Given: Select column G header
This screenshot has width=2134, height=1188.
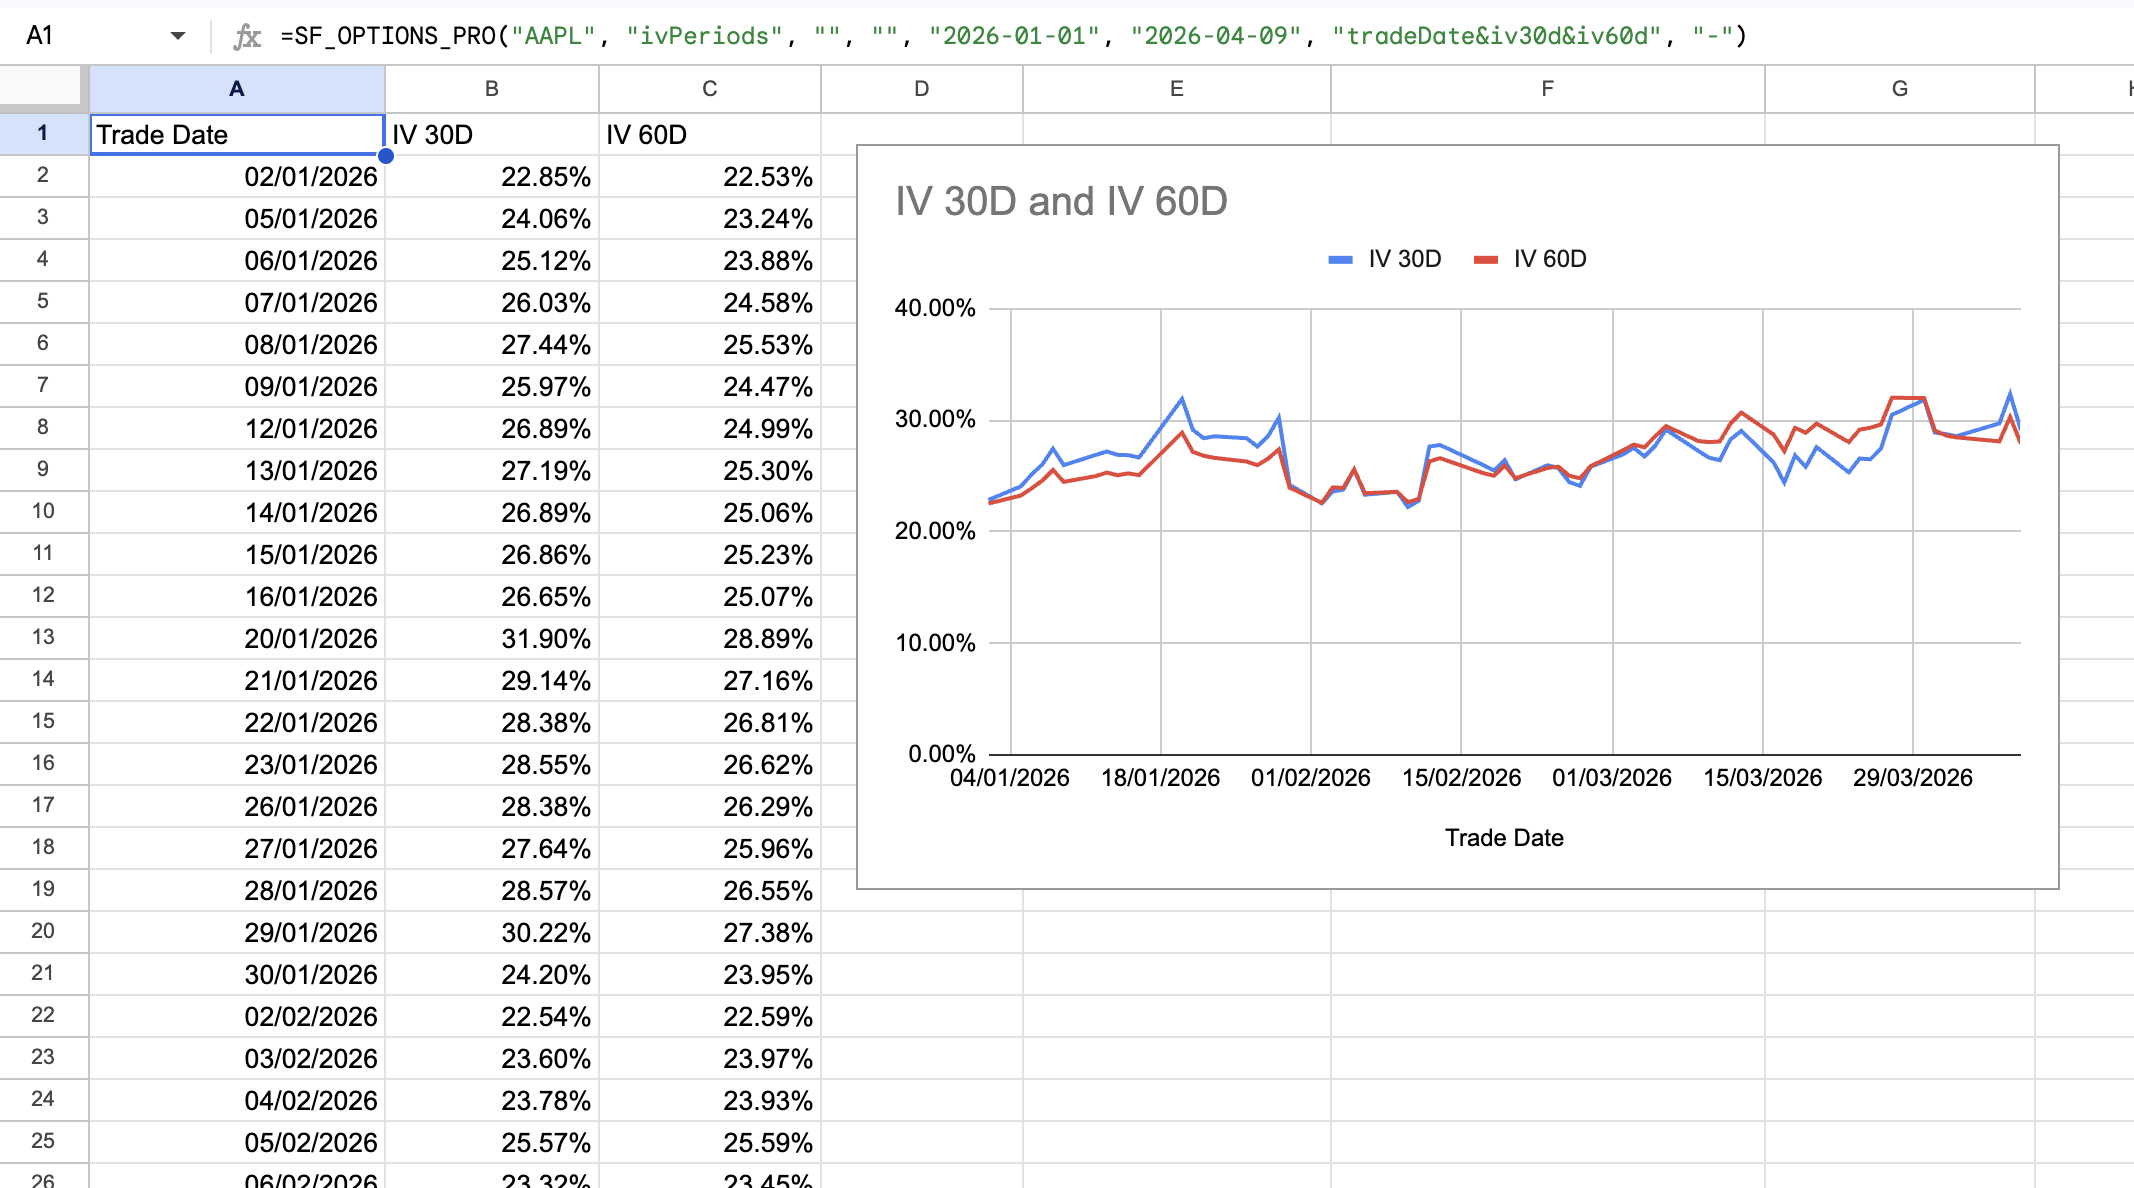Looking at the screenshot, I should click(1900, 89).
